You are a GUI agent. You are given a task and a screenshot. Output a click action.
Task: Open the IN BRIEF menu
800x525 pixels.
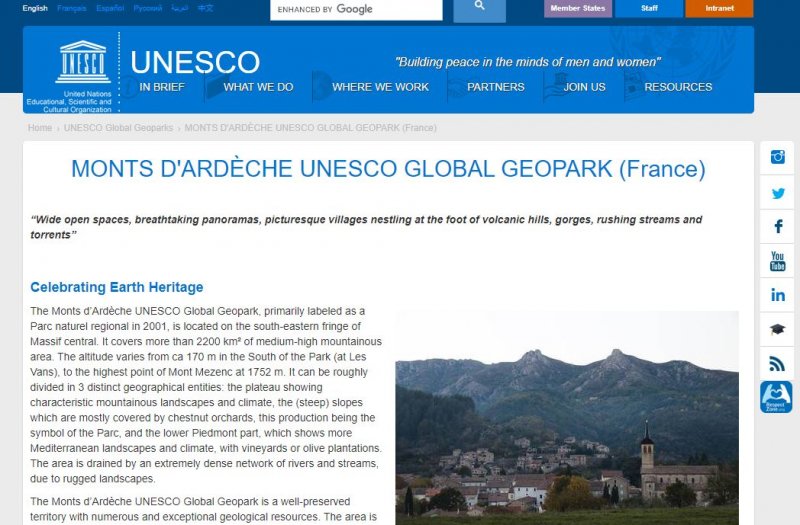click(162, 87)
